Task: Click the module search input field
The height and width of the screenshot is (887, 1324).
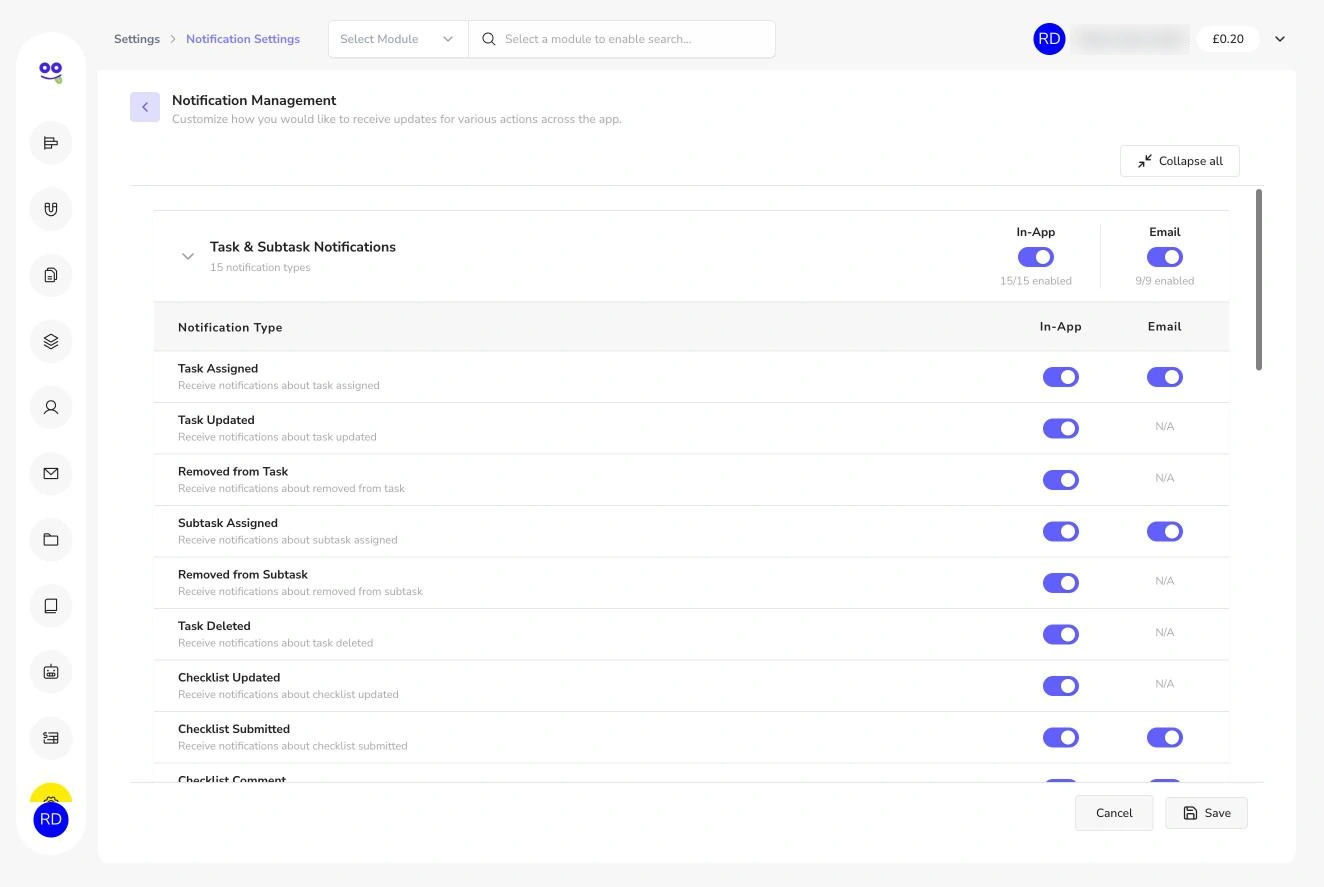Action: (x=622, y=39)
